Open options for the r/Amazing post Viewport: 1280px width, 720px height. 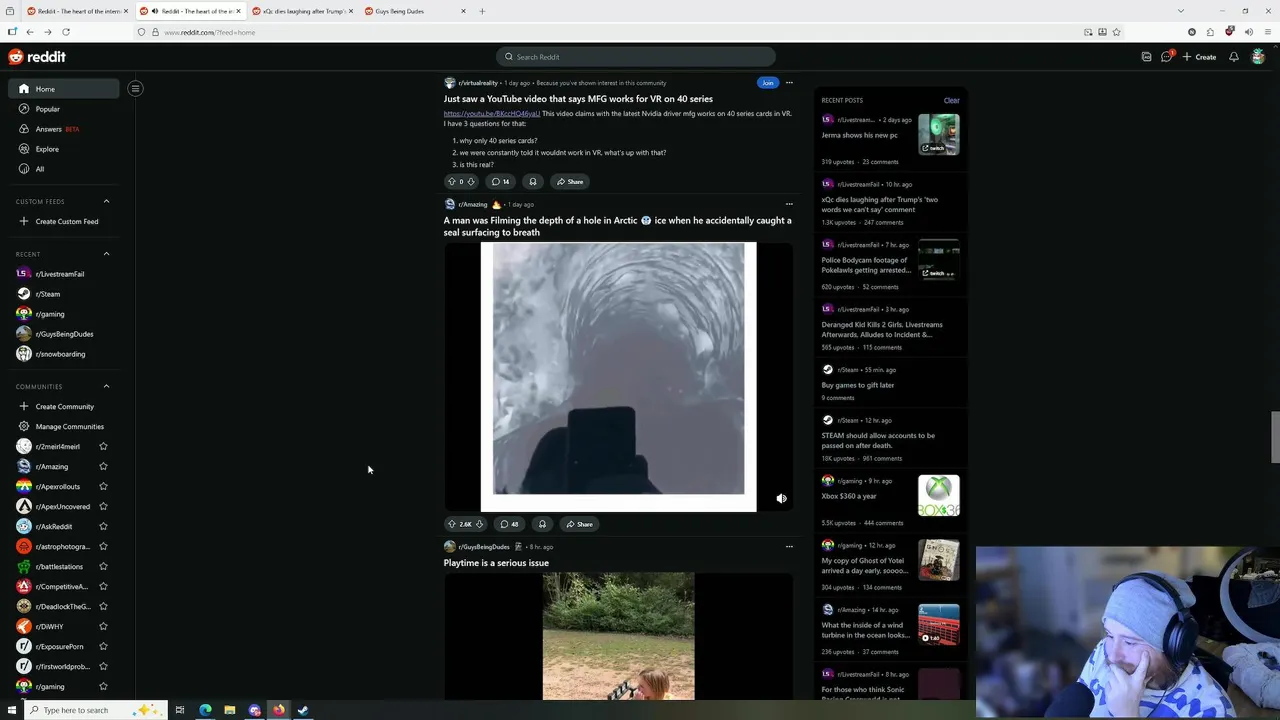coord(789,204)
